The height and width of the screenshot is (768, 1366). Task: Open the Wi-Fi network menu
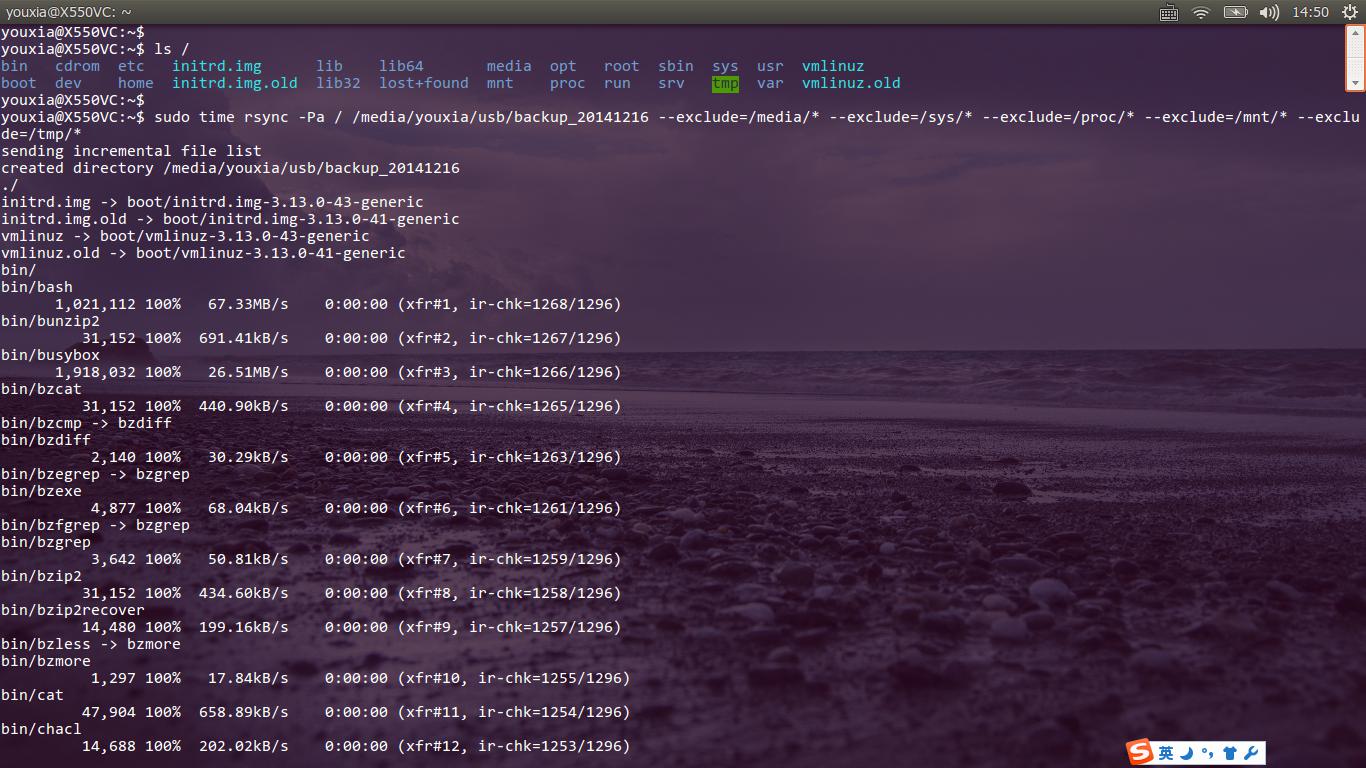tap(1201, 12)
